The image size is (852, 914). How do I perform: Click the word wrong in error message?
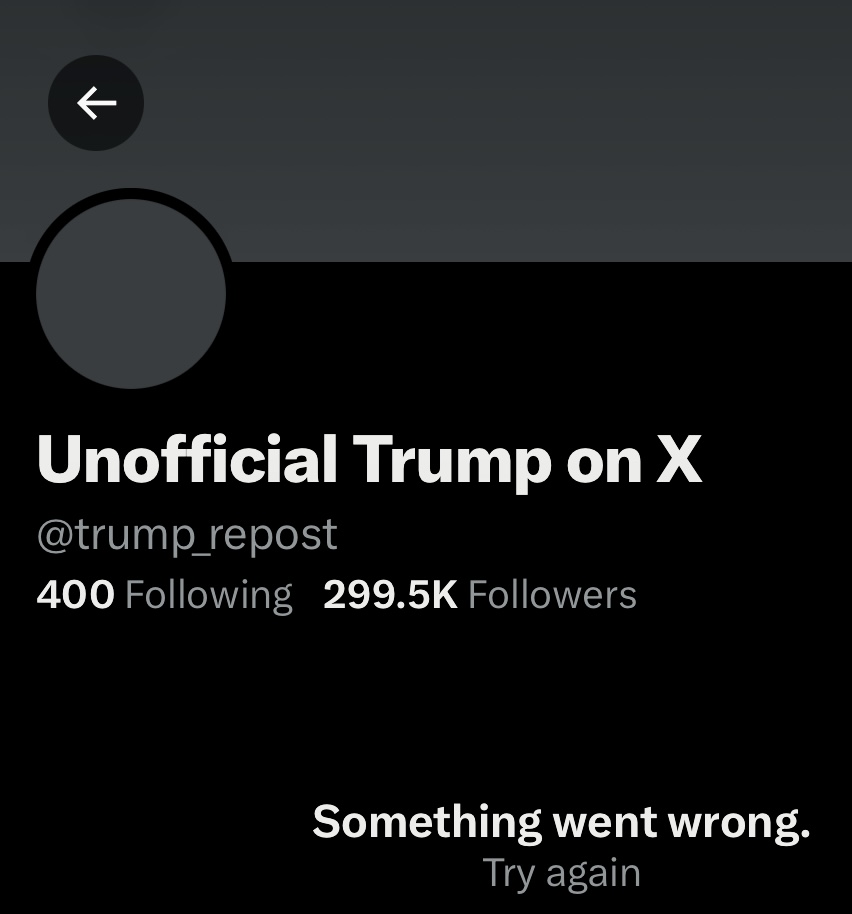tap(738, 824)
